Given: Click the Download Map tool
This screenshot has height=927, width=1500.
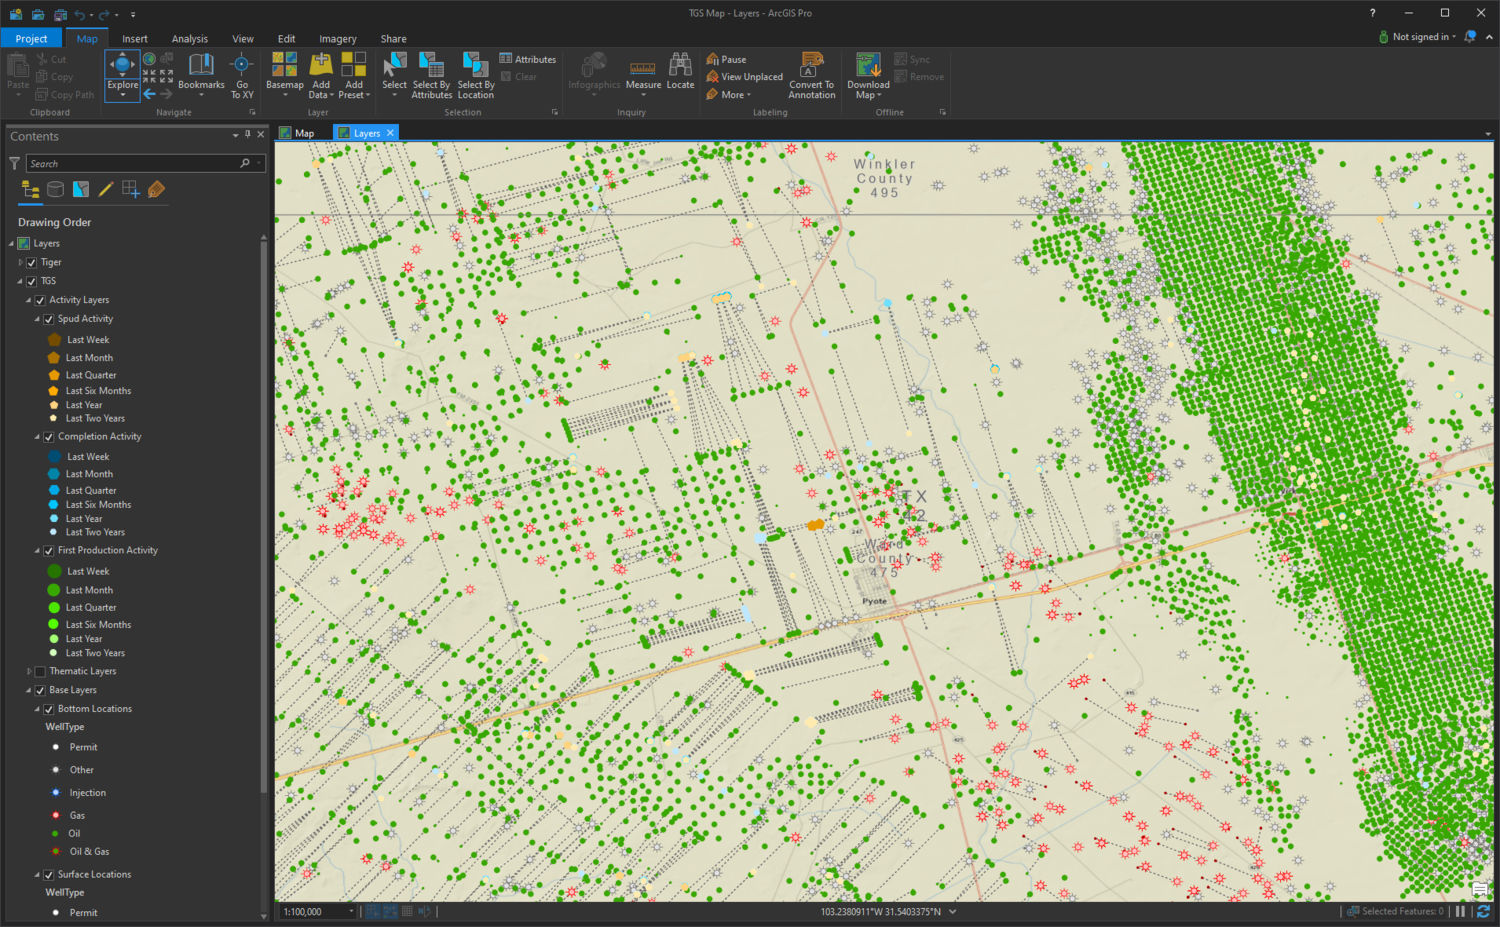Looking at the screenshot, I should (868, 75).
